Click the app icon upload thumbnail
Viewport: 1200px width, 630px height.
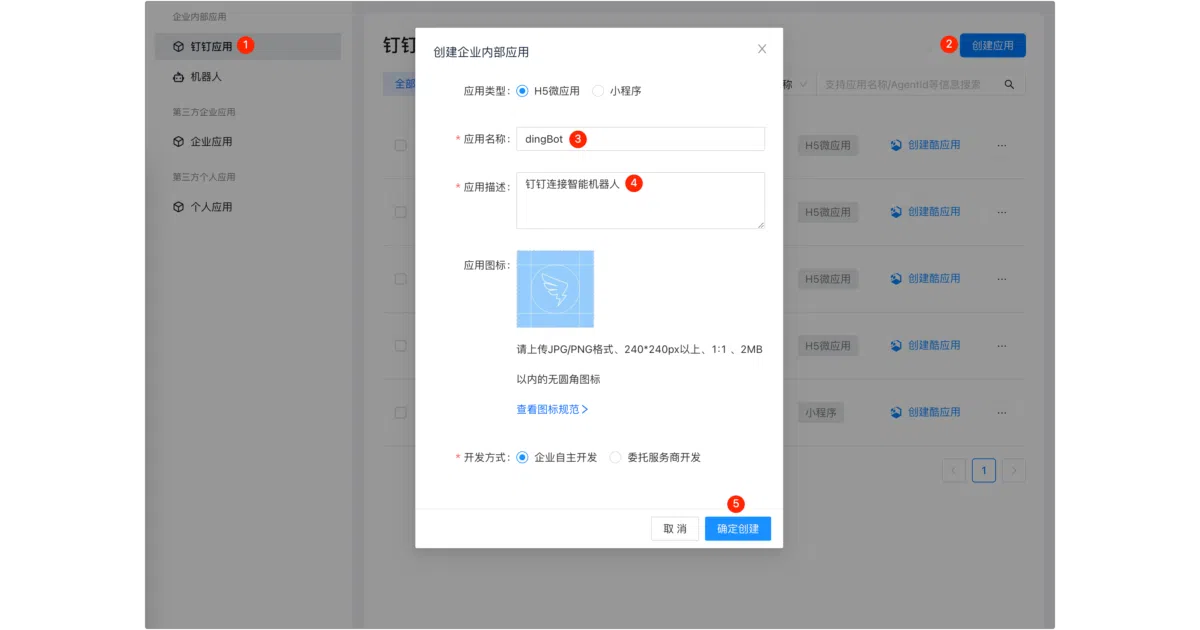tap(555, 289)
